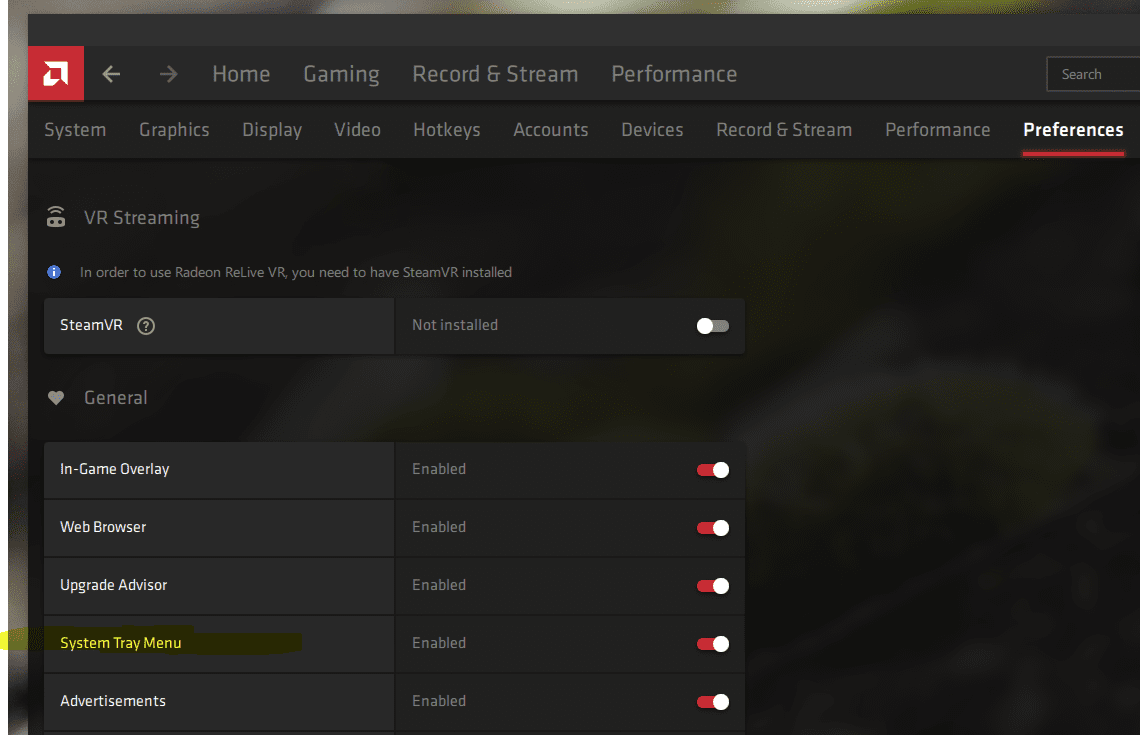Click the General section heading
1140x735 pixels.
click(x=116, y=398)
